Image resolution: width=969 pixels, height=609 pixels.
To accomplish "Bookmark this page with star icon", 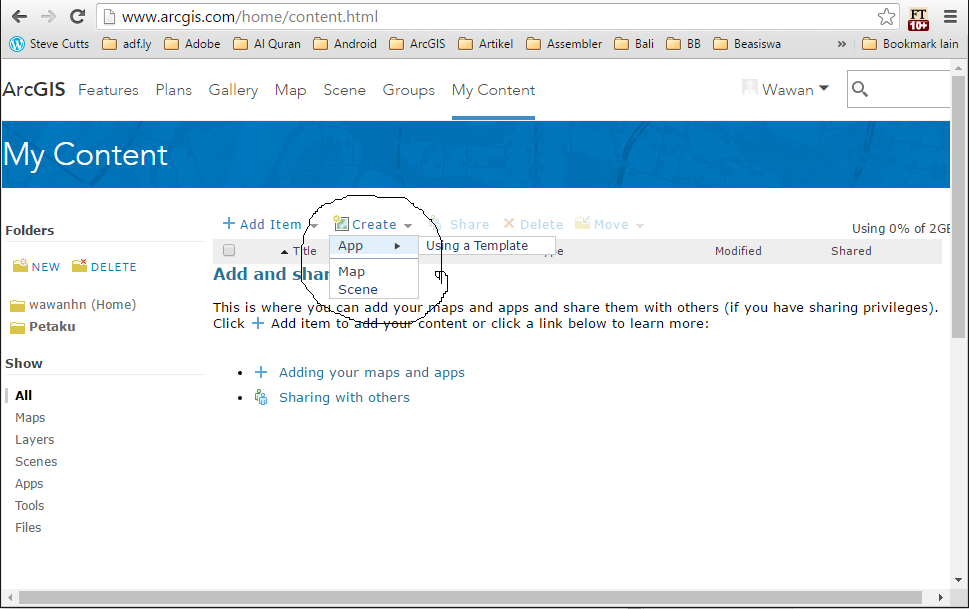I will coord(886,17).
